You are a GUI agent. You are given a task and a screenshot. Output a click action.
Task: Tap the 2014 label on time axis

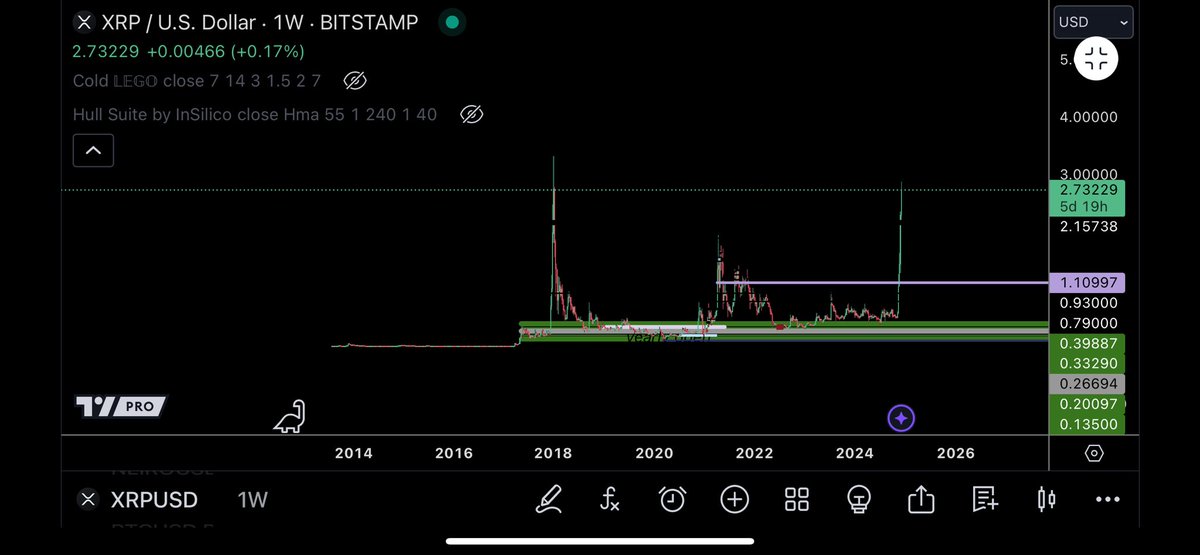pyautogui.click(x=353, y=453)
